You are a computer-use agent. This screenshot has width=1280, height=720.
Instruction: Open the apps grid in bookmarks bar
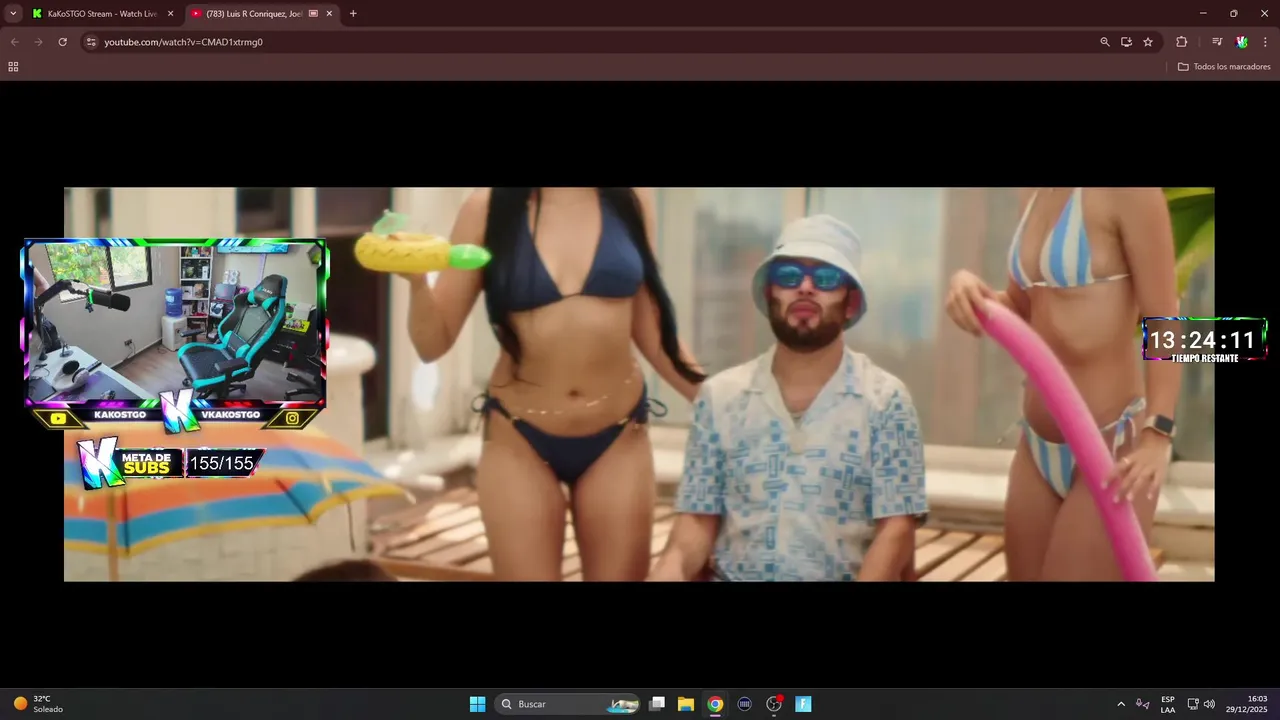(x=13, y=67)
